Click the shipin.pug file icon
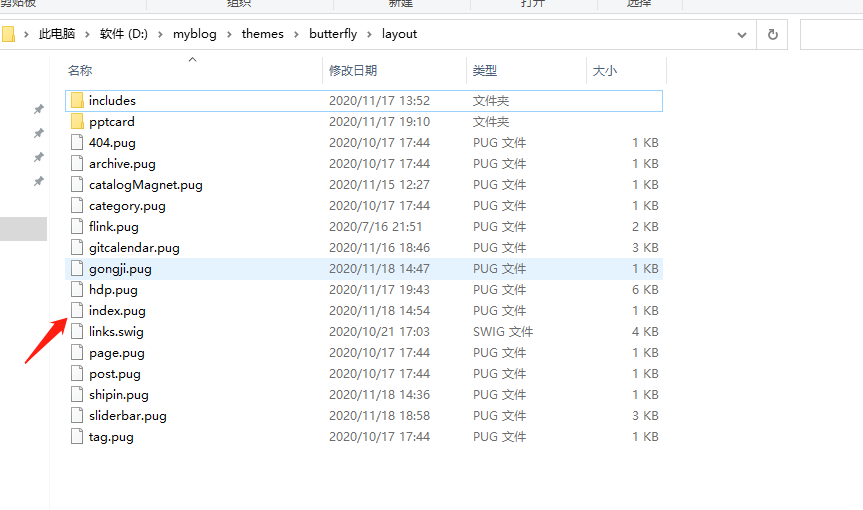Image resolution: width=863 pixels, height=510 pixels. point(77,394)
